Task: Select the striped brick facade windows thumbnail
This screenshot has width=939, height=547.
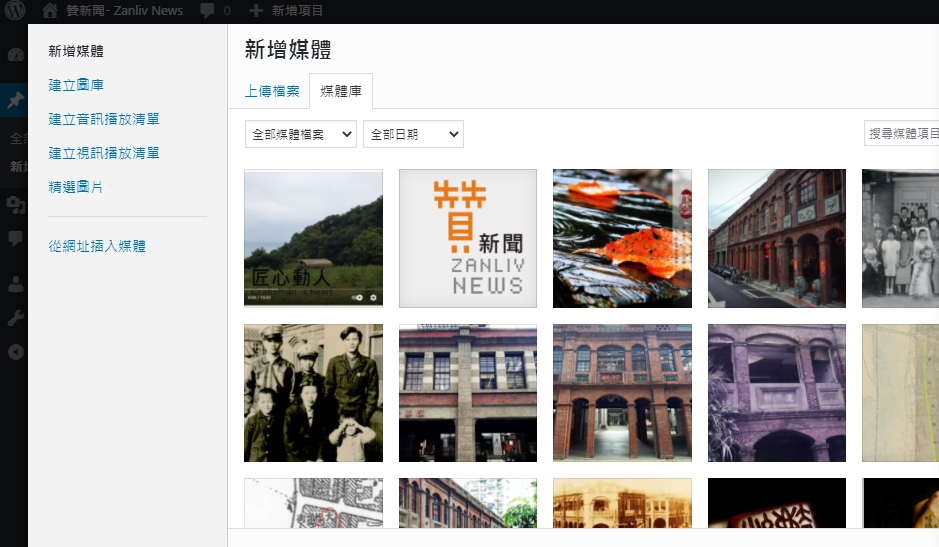Action: [468, 393]
